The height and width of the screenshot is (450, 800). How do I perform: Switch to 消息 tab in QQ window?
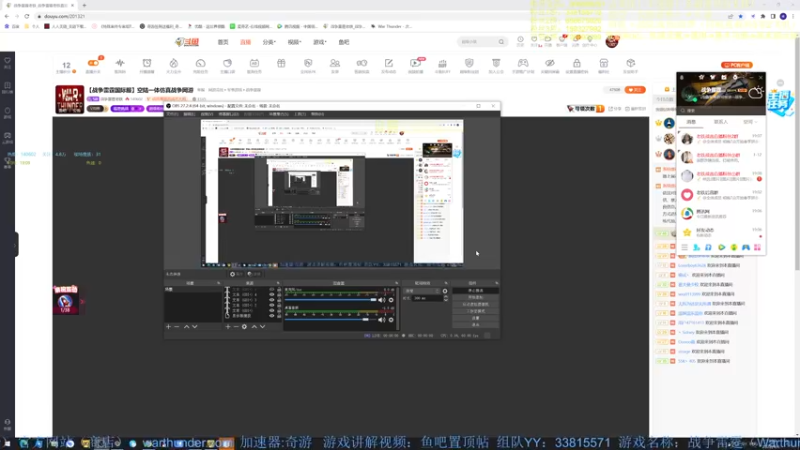[x=691, y=122]
